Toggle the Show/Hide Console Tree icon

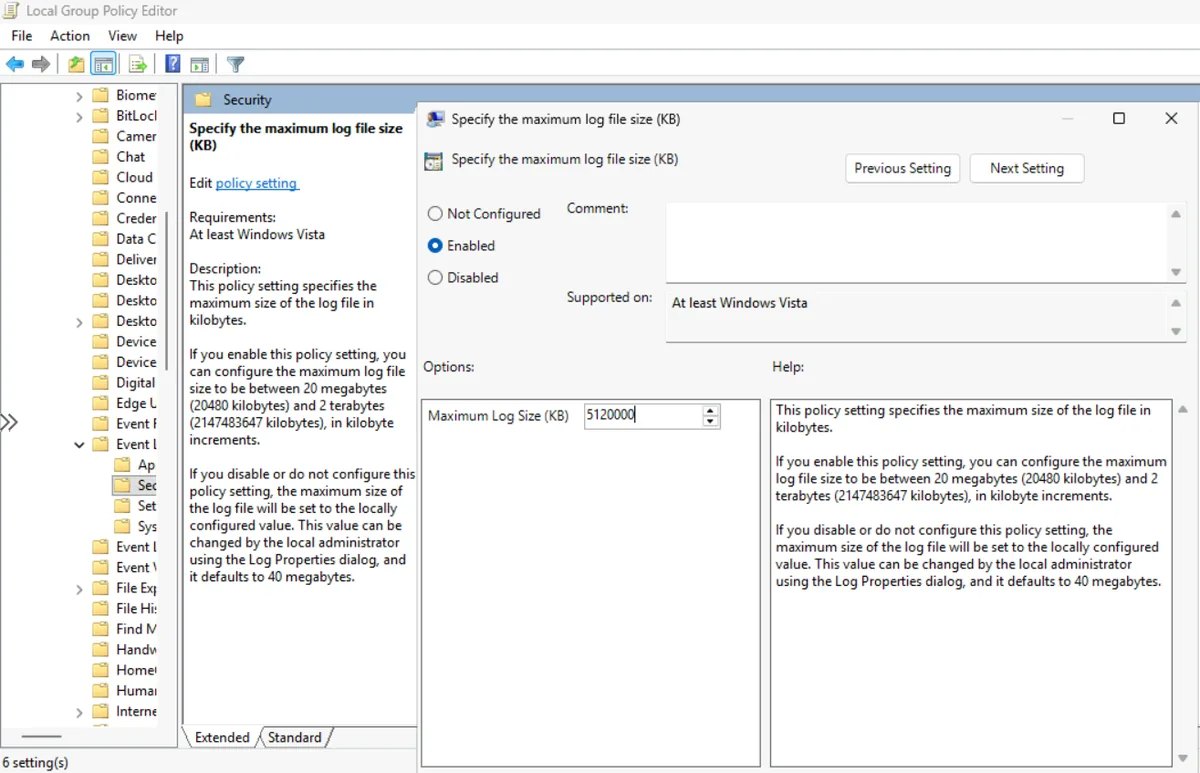tap(103, 65)
